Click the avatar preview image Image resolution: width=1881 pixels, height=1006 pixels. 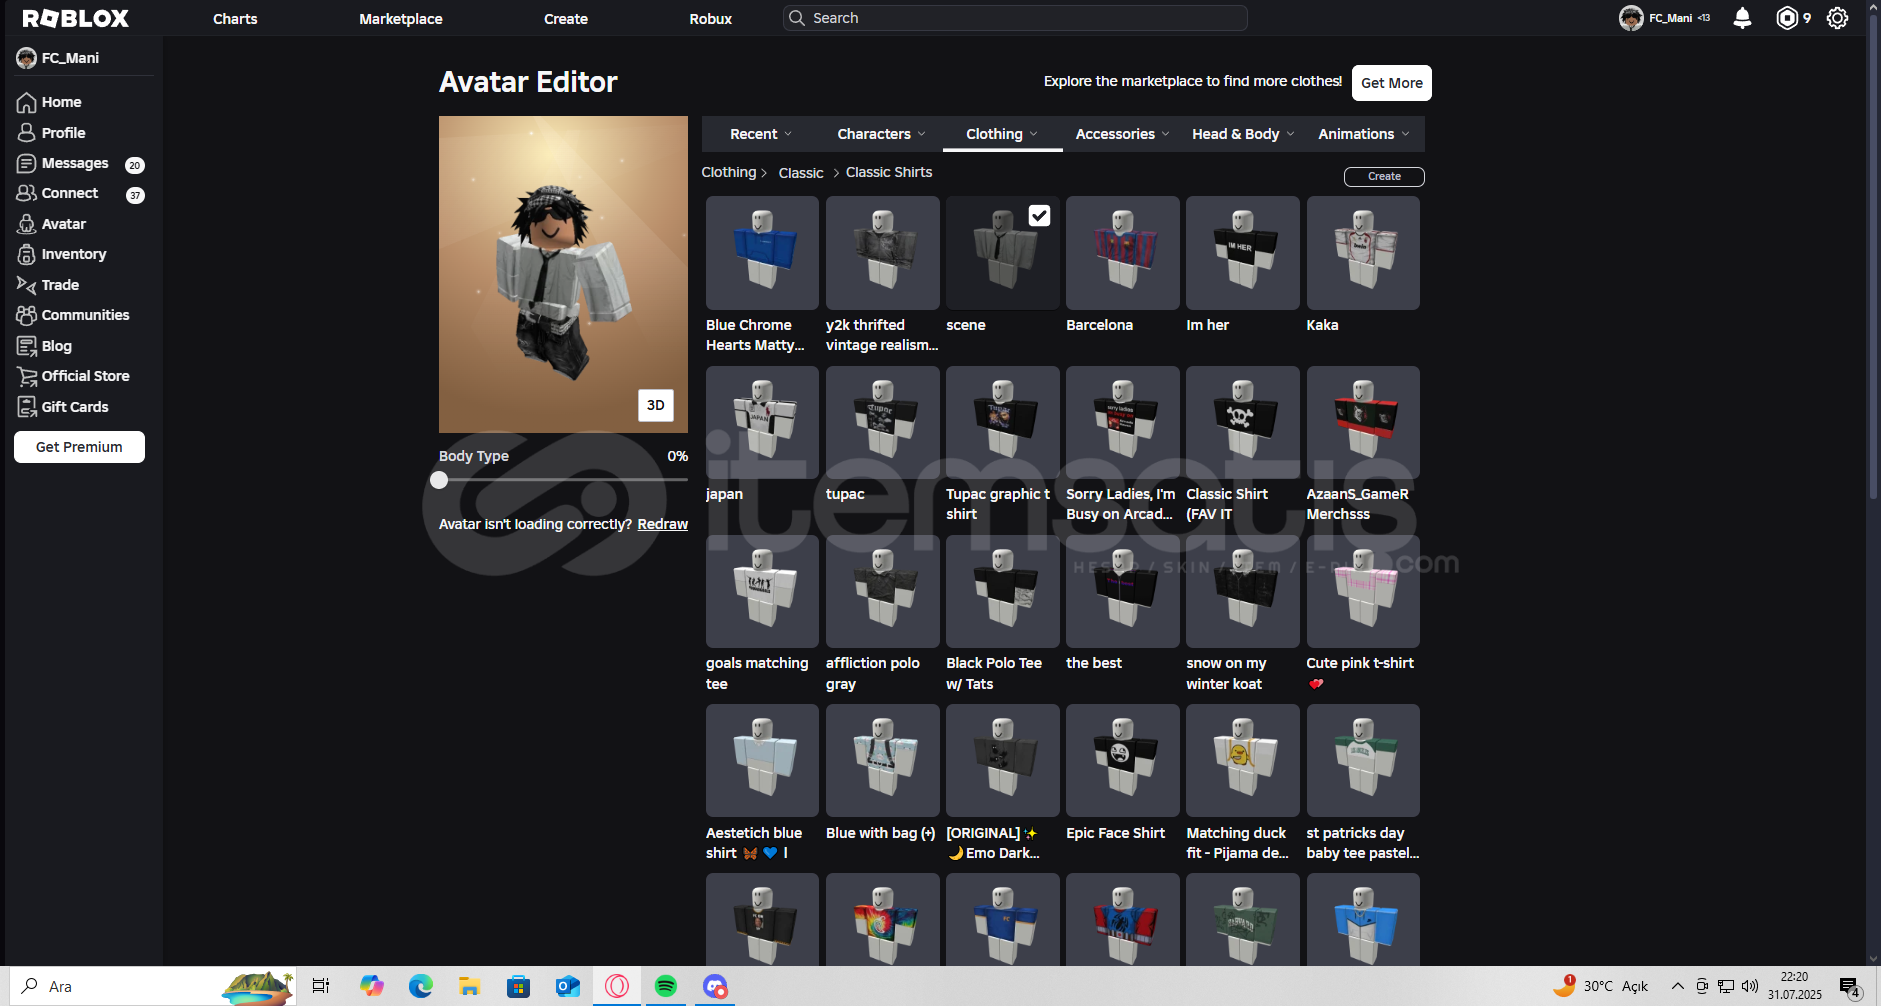563,274
